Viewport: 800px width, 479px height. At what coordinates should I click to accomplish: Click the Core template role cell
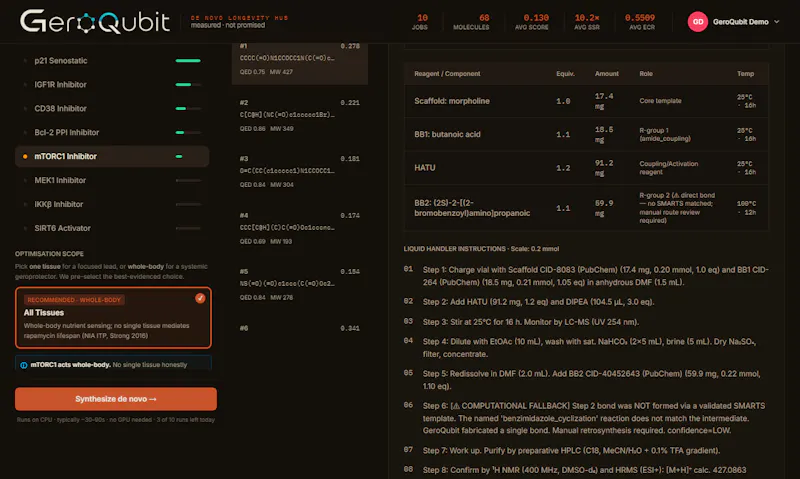(660, 101)
